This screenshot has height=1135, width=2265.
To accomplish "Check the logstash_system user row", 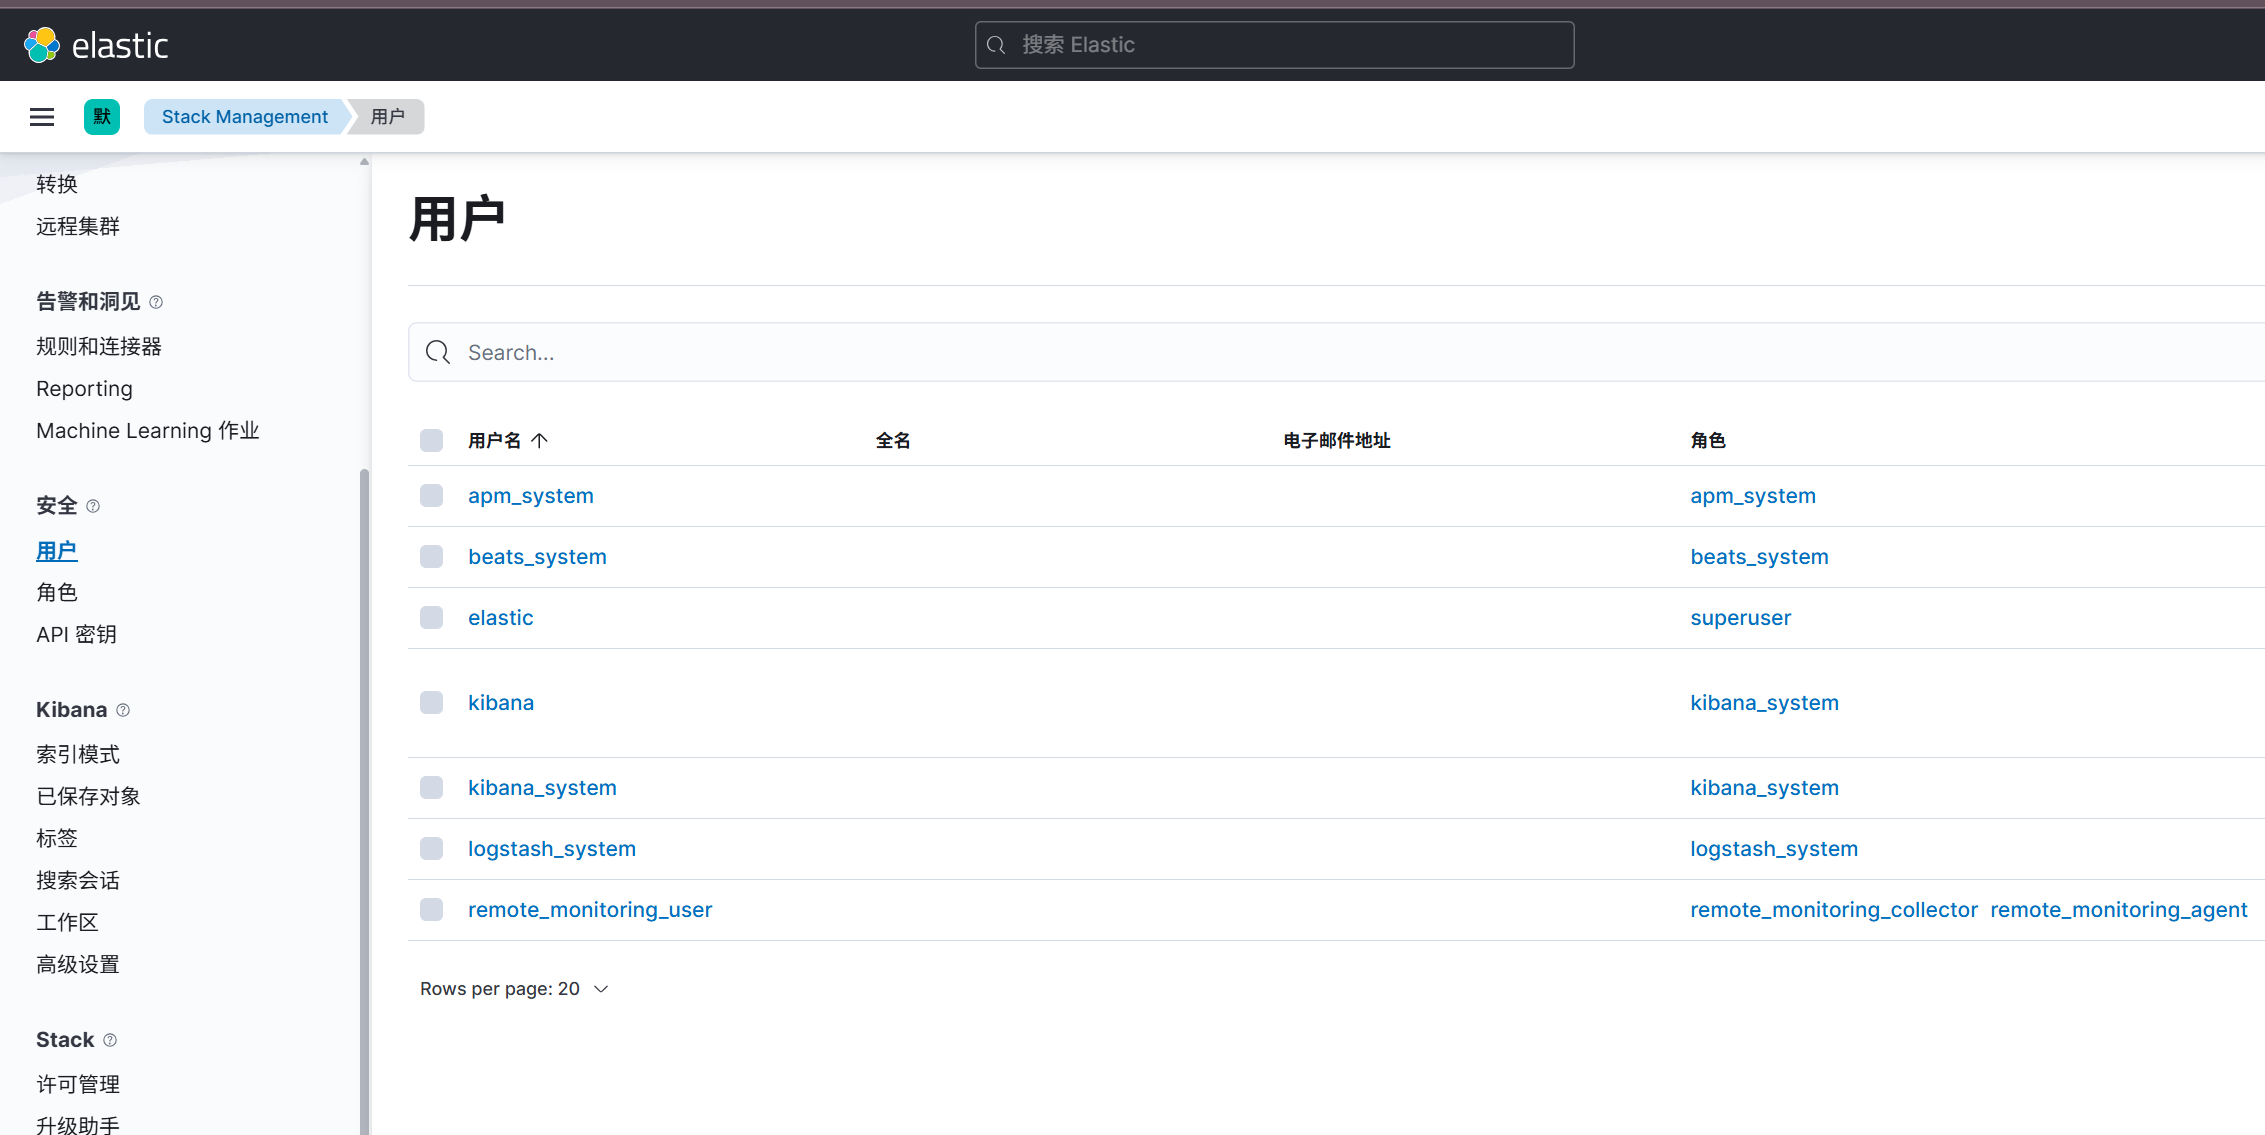I will point(431,849).
